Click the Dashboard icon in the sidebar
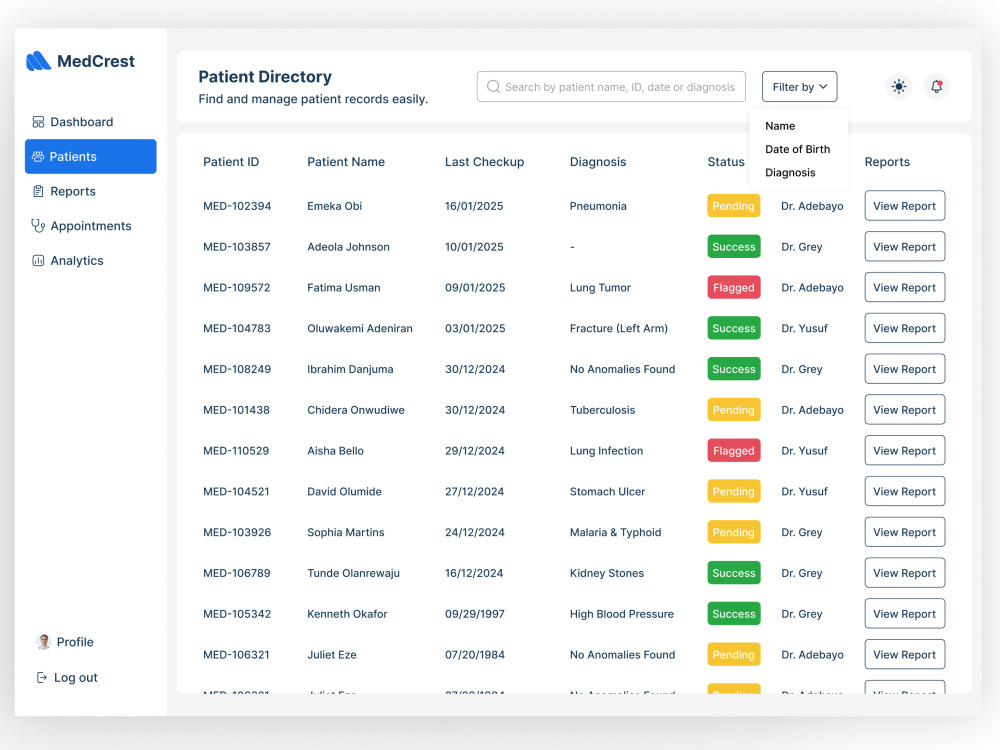The height and width of the screenshot is (750, 1000). pos(38,122)
